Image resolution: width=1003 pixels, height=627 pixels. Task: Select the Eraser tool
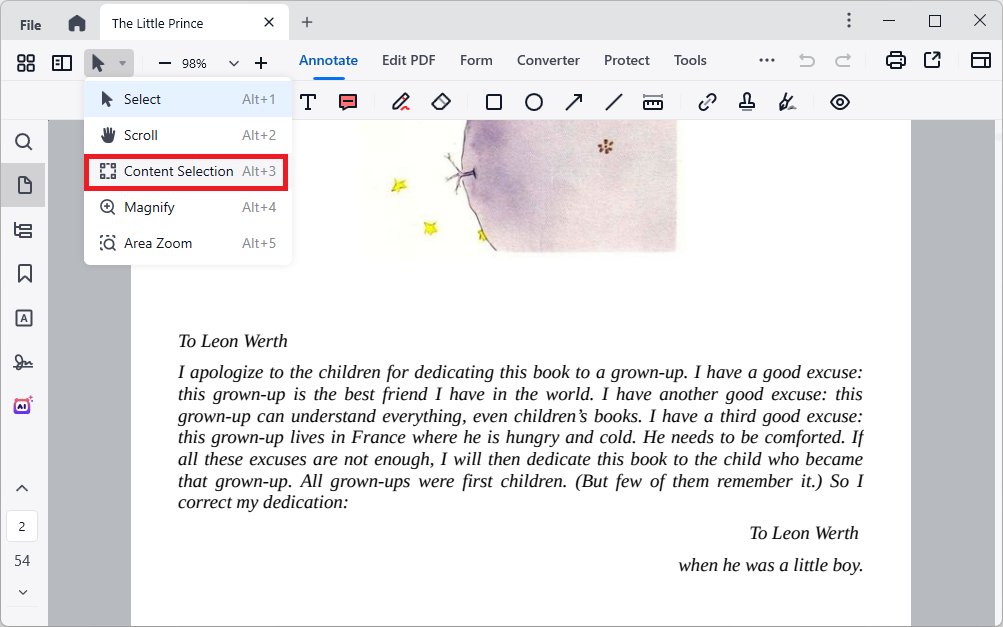point(441,101)
